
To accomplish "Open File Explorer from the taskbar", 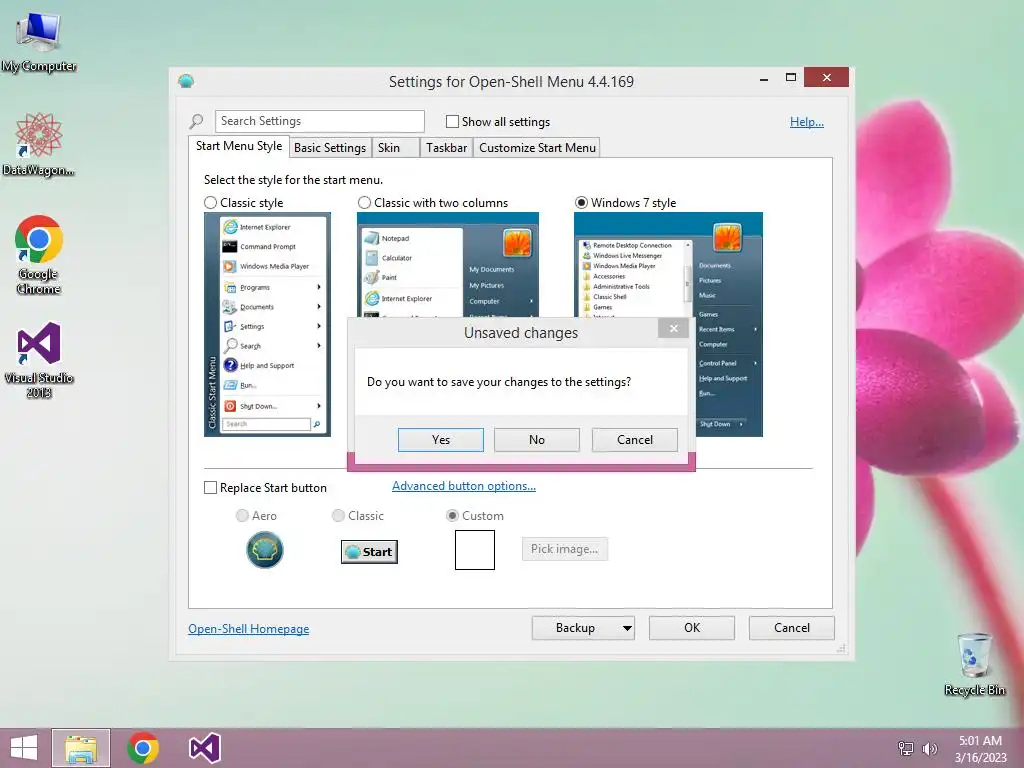I will (x=81, y=748).
